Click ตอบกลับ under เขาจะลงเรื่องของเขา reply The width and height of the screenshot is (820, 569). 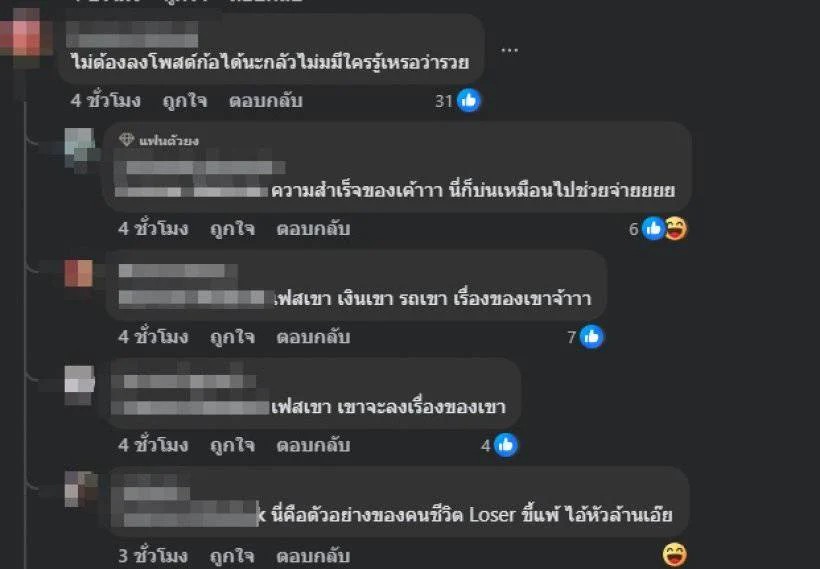313,445
